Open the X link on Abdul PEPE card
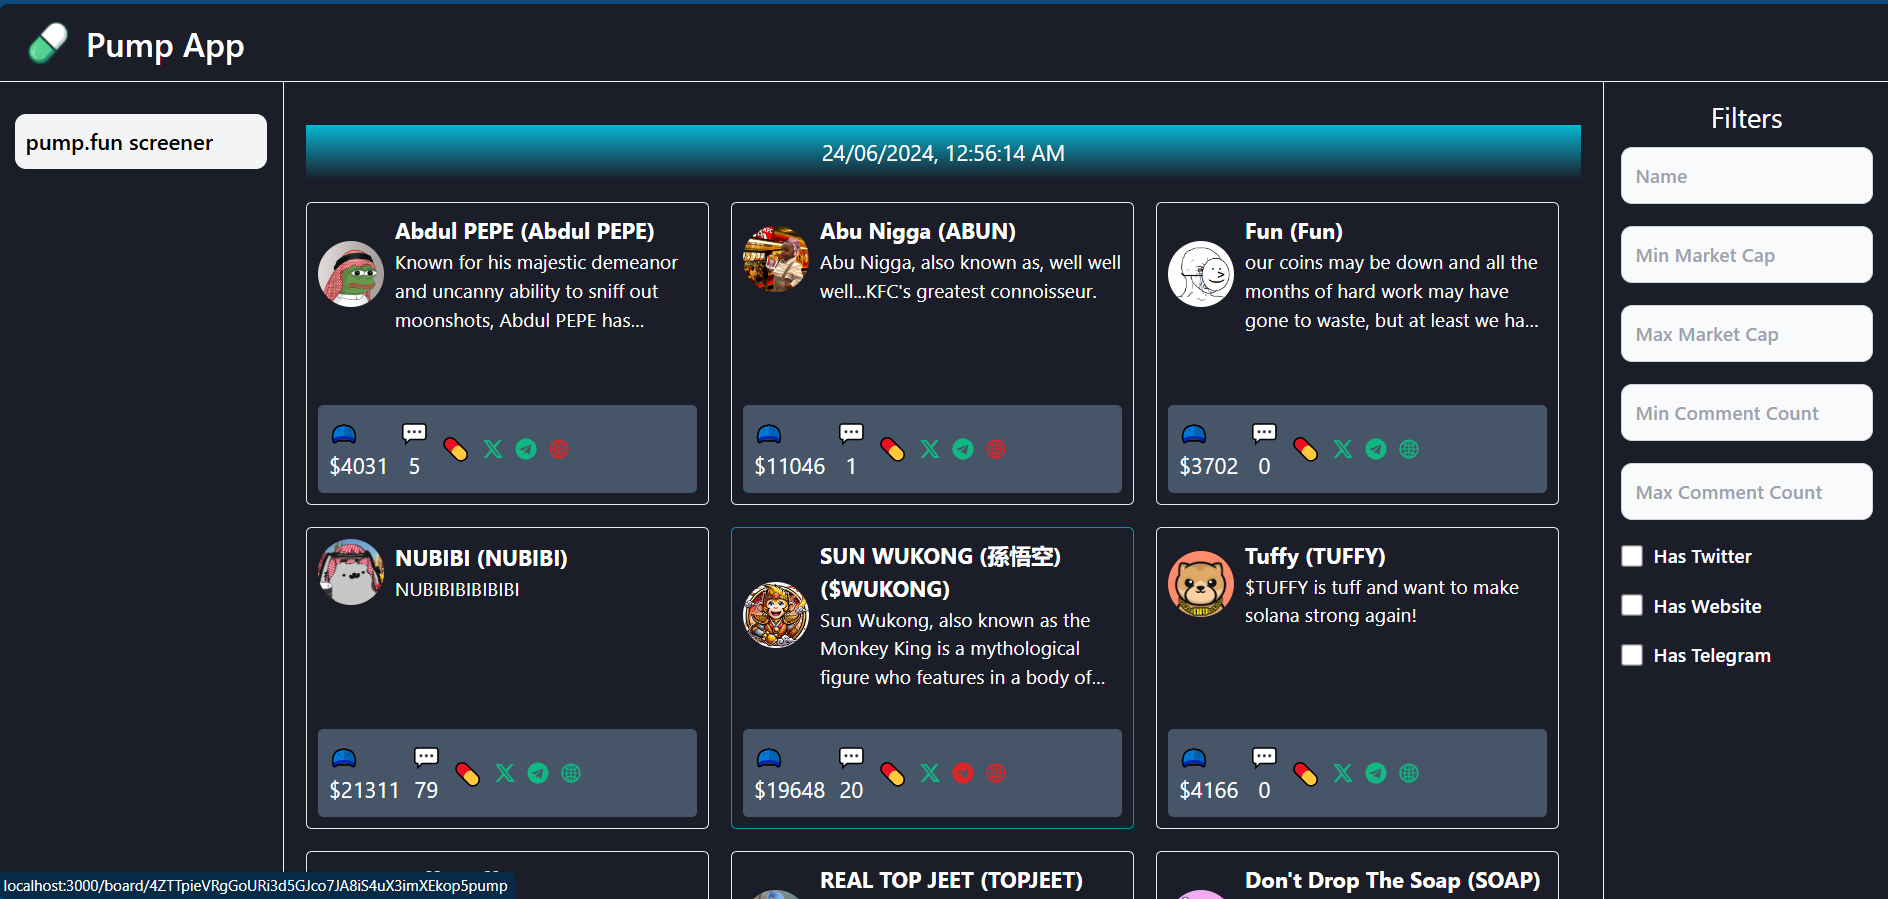 [493, 449]
